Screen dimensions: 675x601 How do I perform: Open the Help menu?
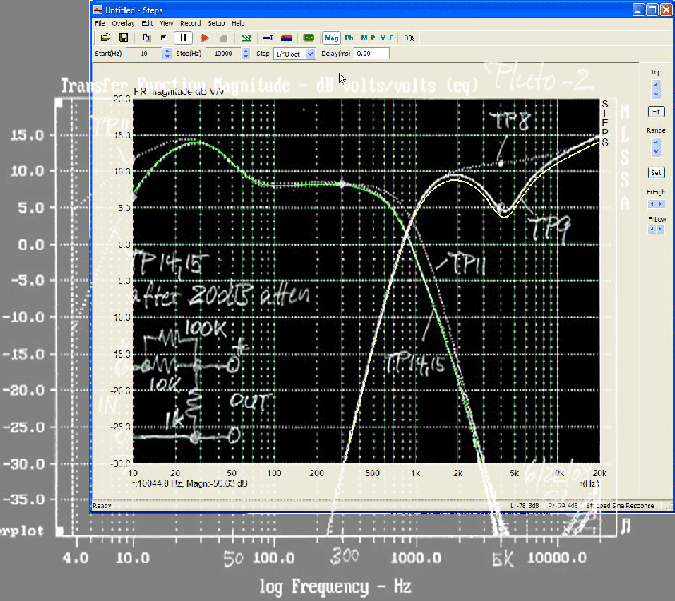[238, 23]
